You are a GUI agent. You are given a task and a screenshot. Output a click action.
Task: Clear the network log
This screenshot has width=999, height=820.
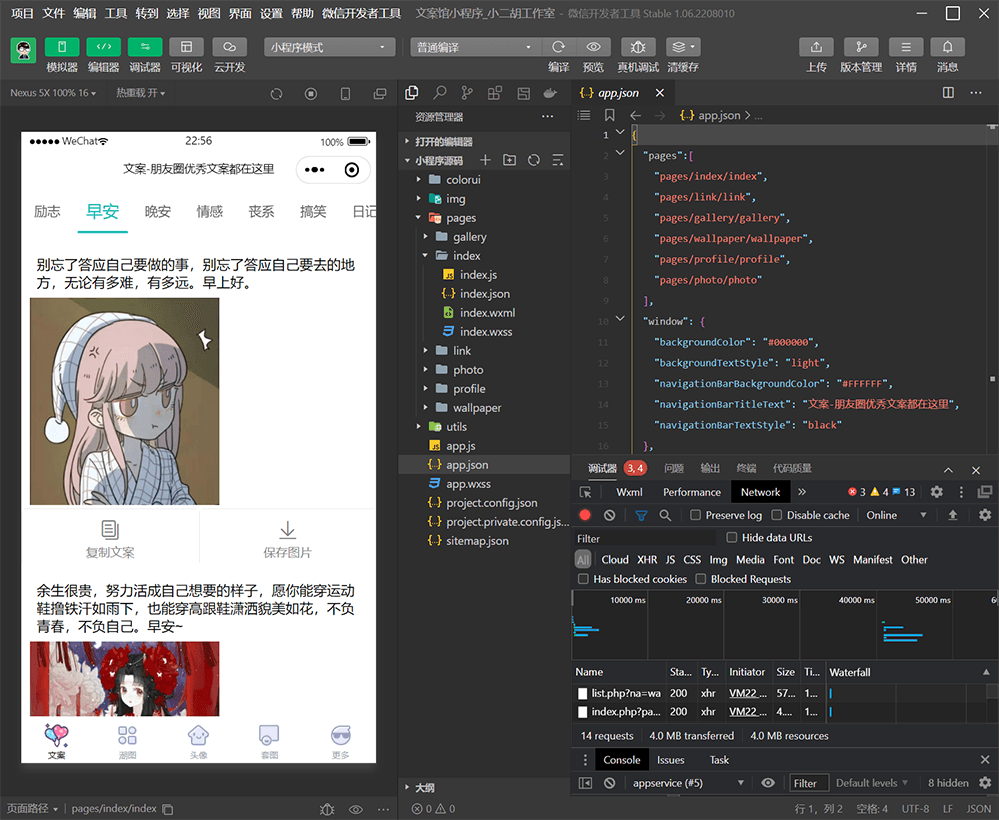(x=610, y=515)
